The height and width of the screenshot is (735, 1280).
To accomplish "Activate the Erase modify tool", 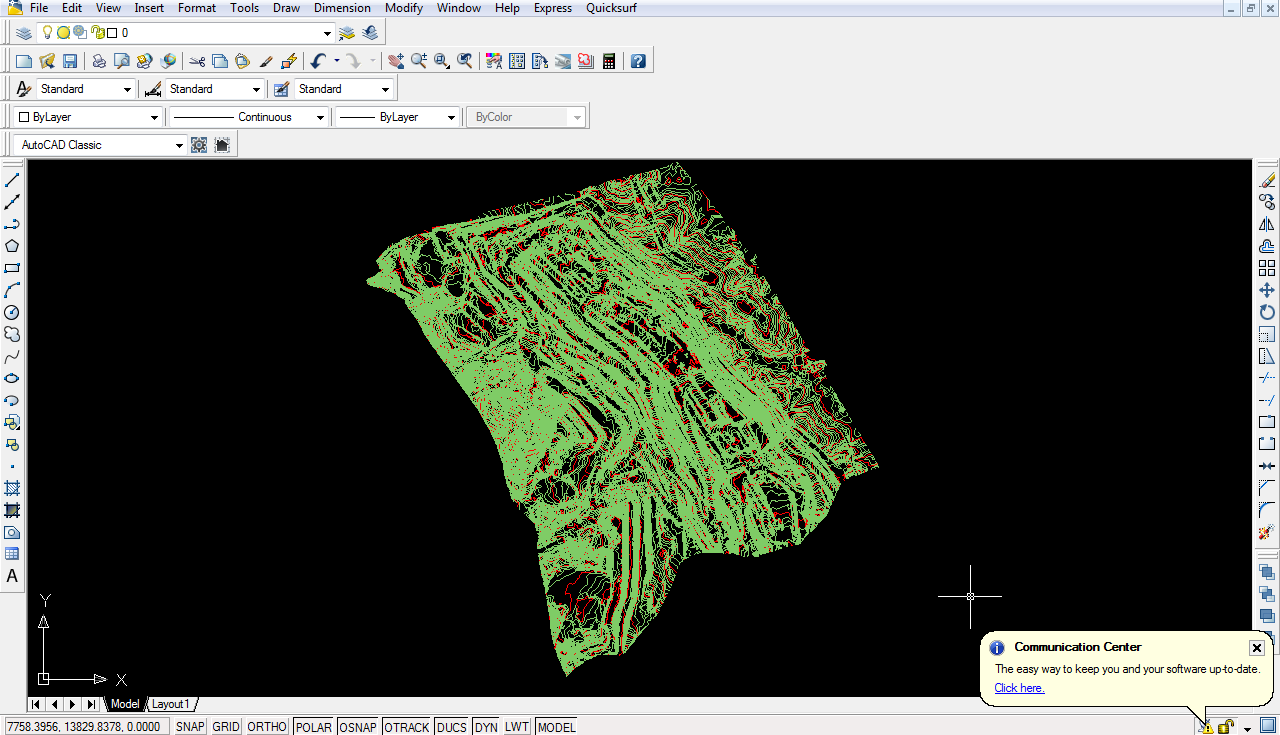I will point(1267,180).
